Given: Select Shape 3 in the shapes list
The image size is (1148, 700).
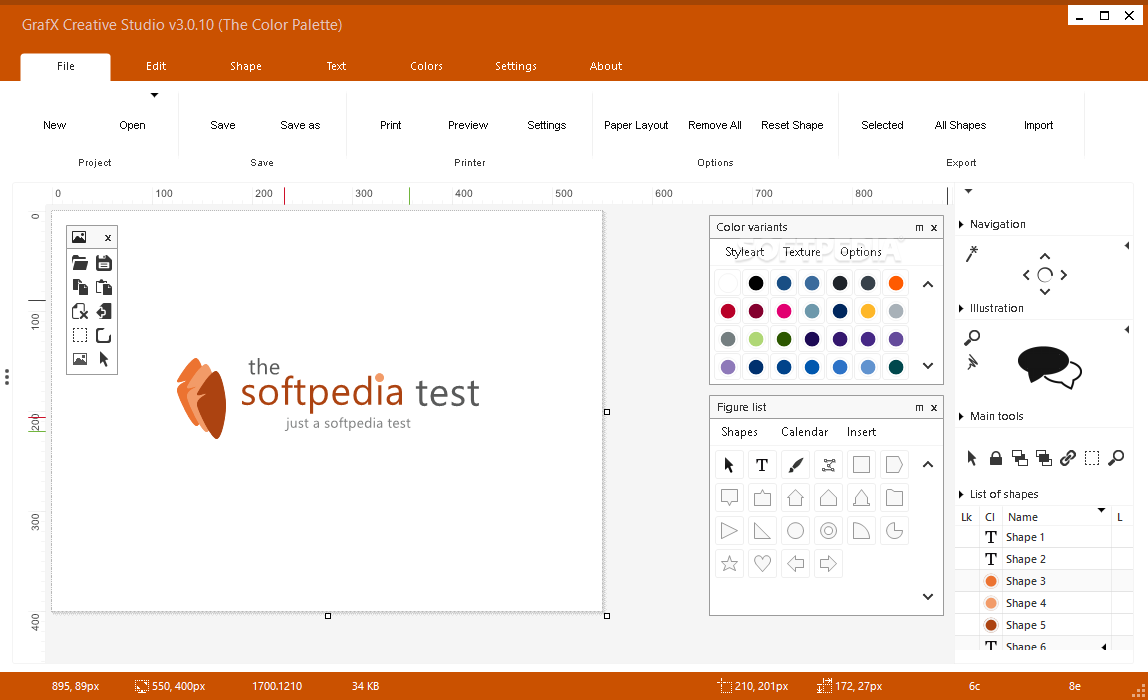Looking at the screenshot, I should coord(1043,581).
